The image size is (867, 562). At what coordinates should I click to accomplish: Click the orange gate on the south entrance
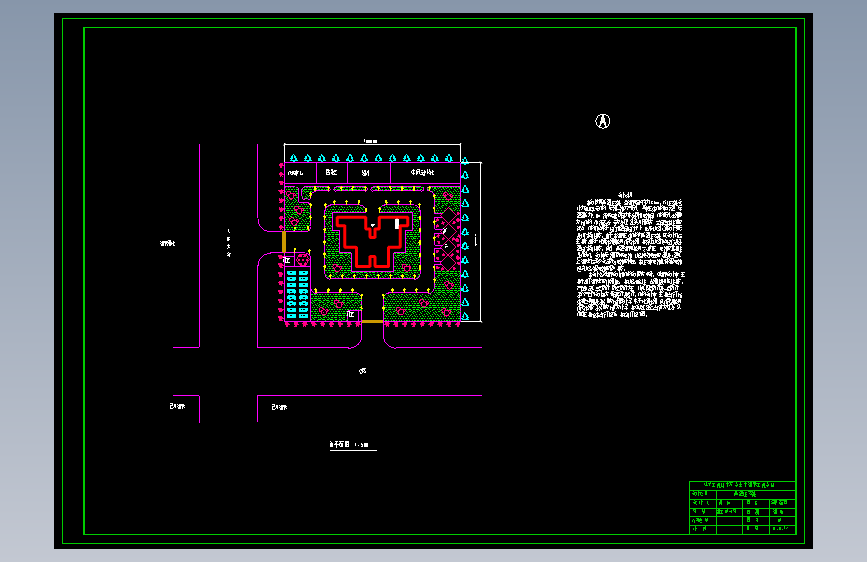372,321
